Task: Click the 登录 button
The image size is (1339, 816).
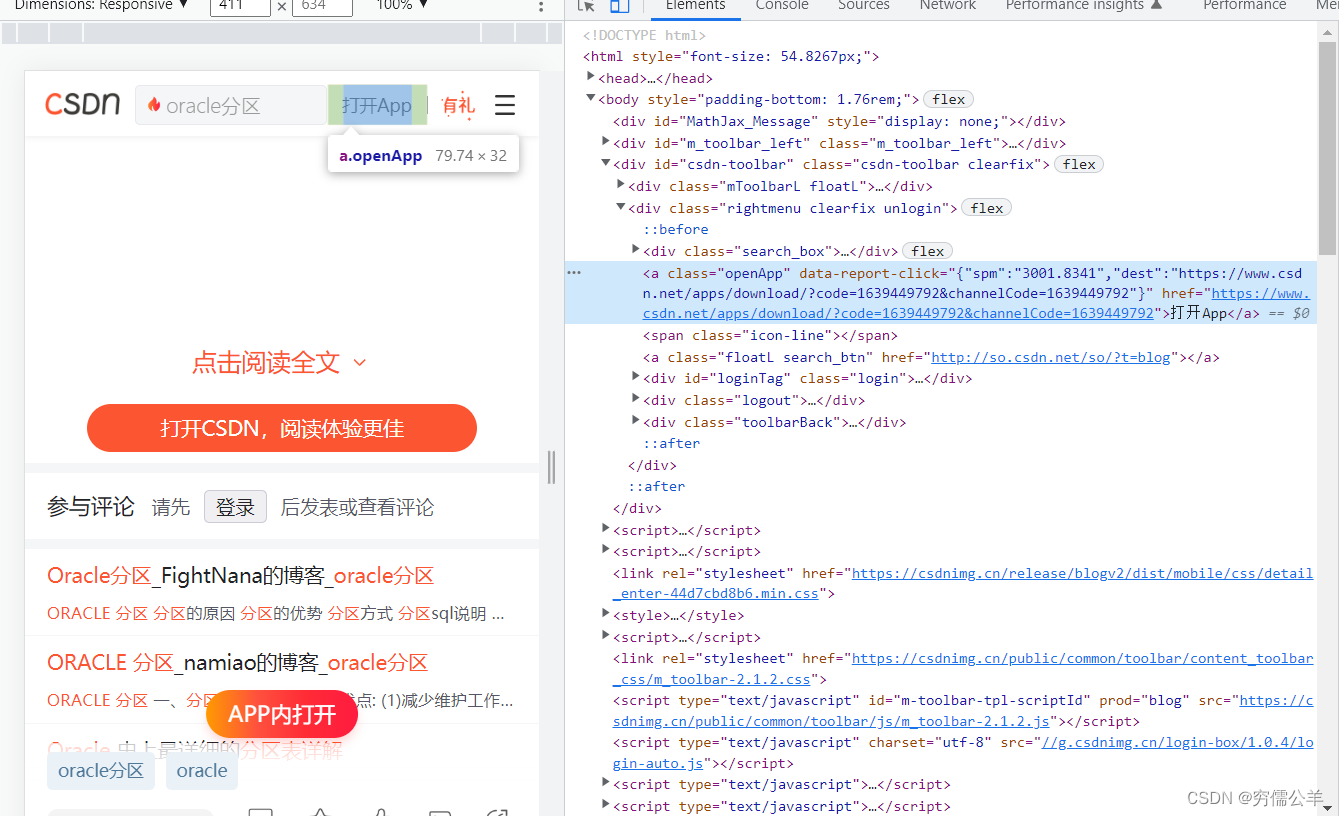Action: (235, 507)
